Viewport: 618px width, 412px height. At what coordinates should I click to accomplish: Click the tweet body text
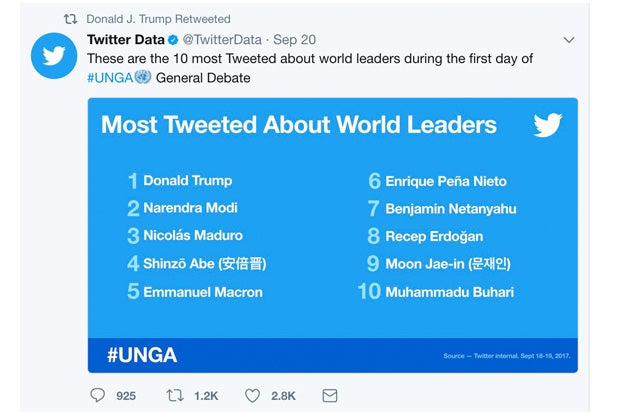point(310,59)
